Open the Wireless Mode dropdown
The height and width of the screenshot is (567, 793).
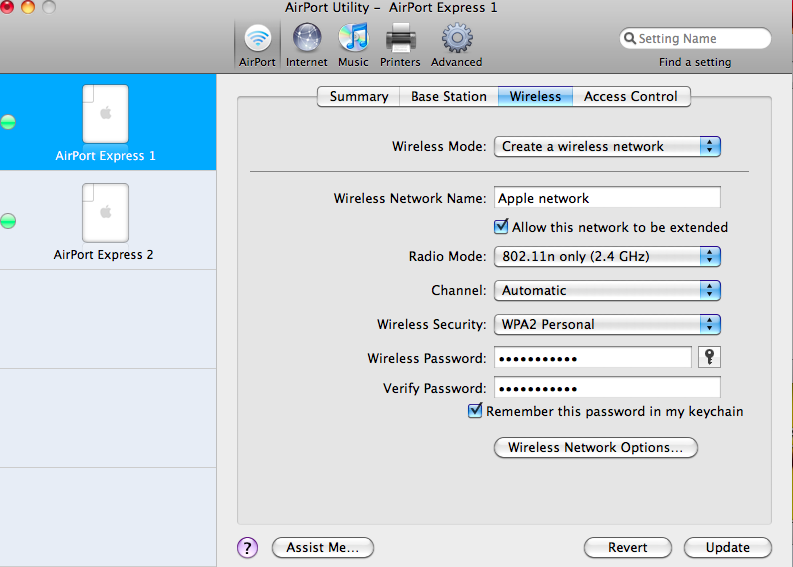pyautogui.click(x=607, y=147)
